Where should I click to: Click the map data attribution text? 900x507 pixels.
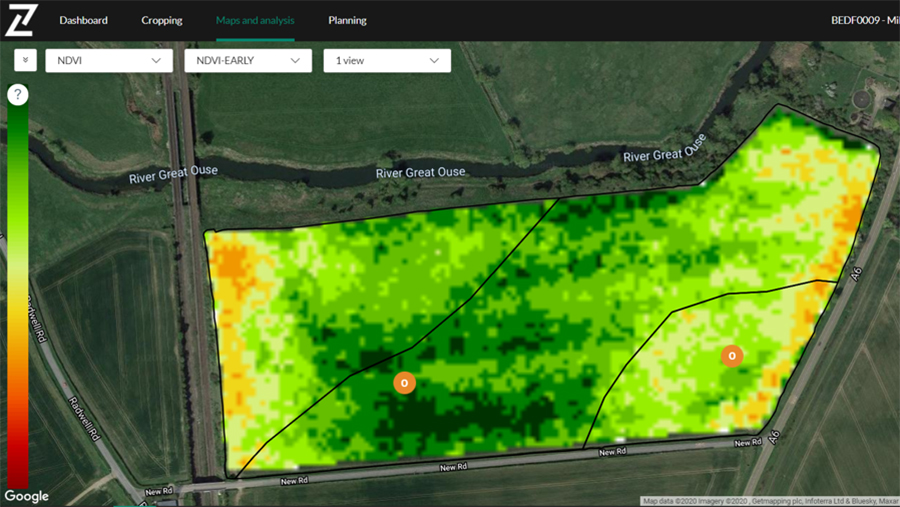click(x=768, y=501)
